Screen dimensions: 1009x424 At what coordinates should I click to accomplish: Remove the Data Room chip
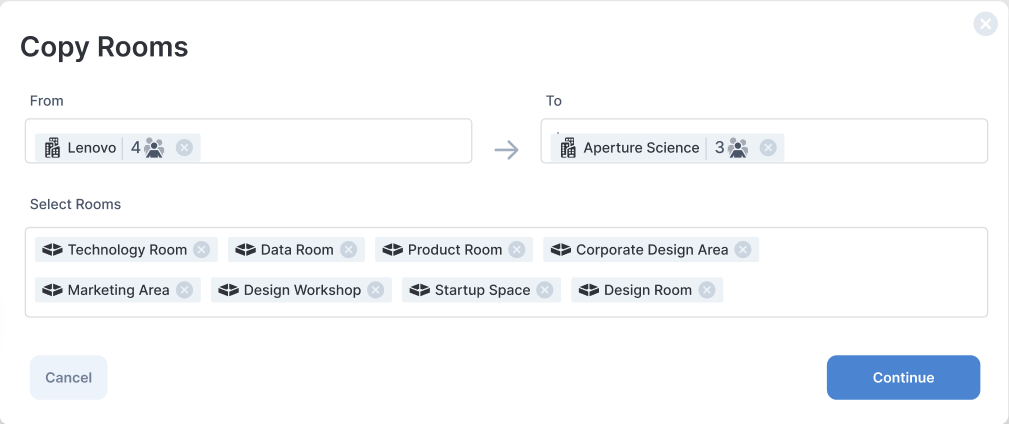349,250
